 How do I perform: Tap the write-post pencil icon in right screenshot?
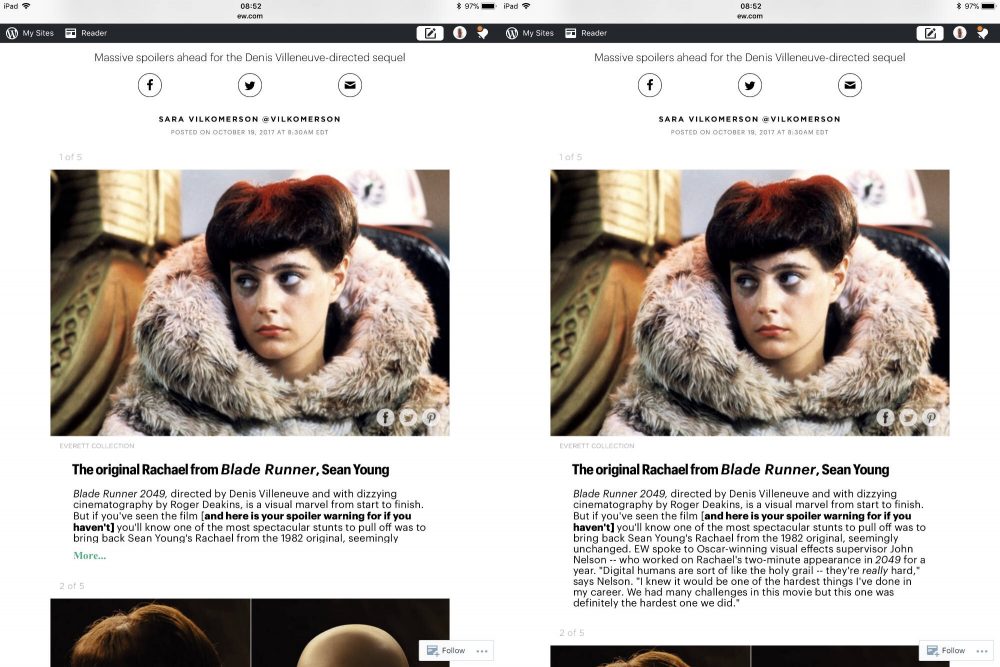pyautogui.click(x=930, y=33)
